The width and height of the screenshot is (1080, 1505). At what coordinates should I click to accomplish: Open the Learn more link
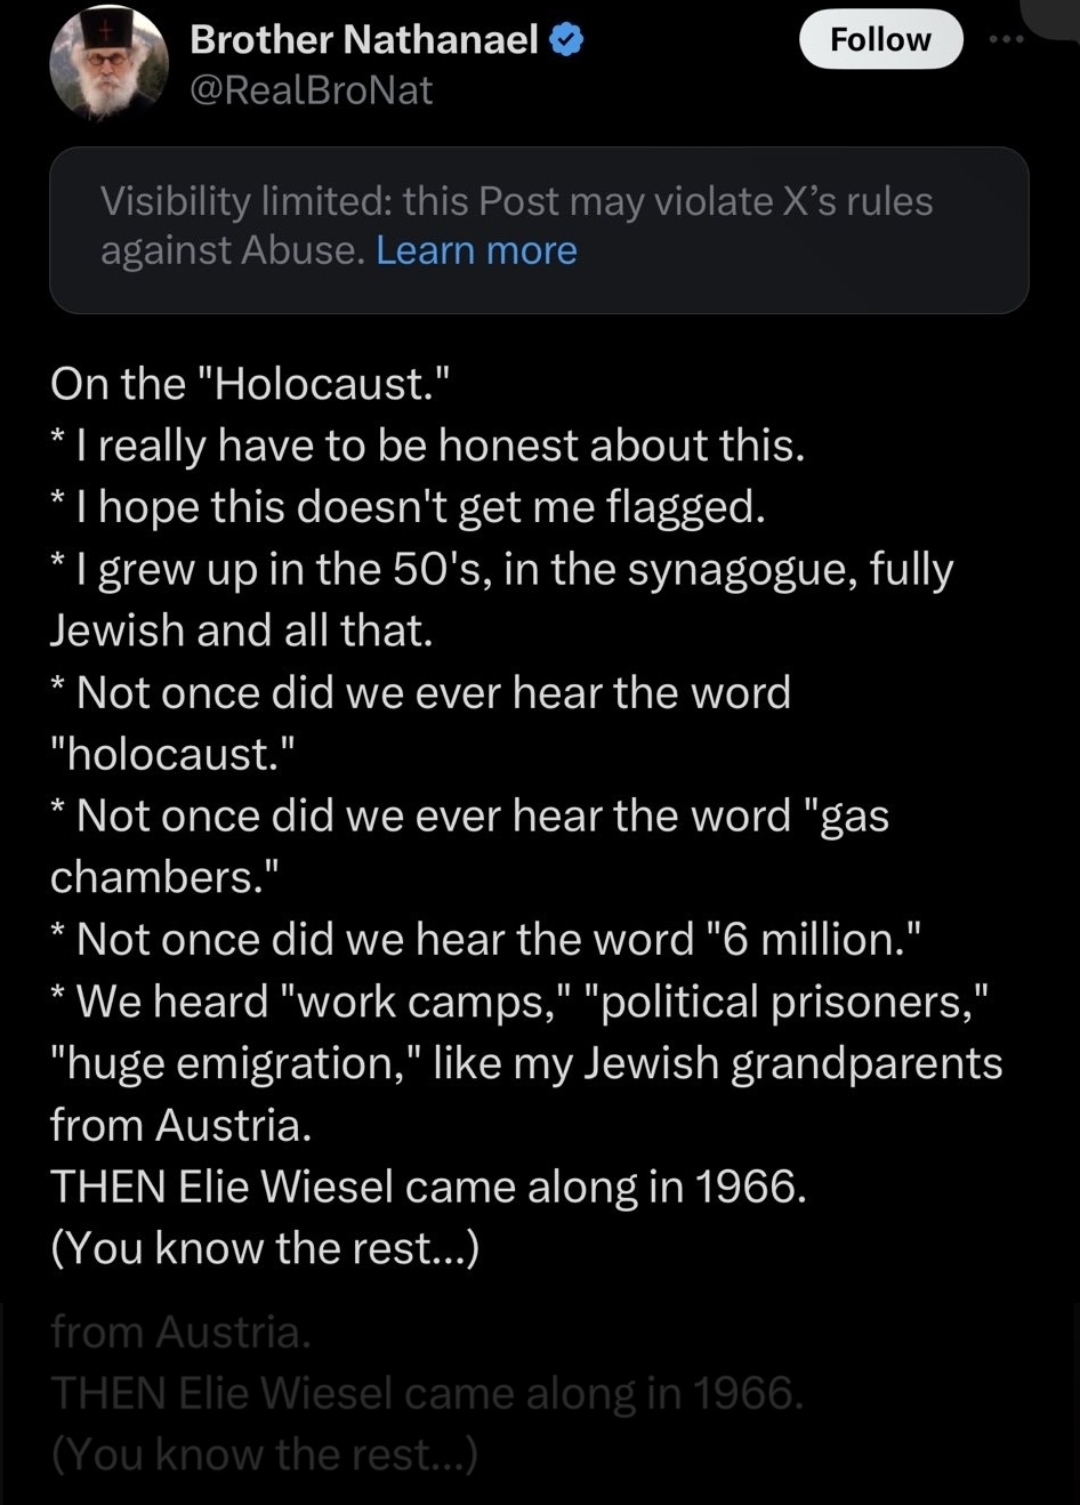coord(476,250)
